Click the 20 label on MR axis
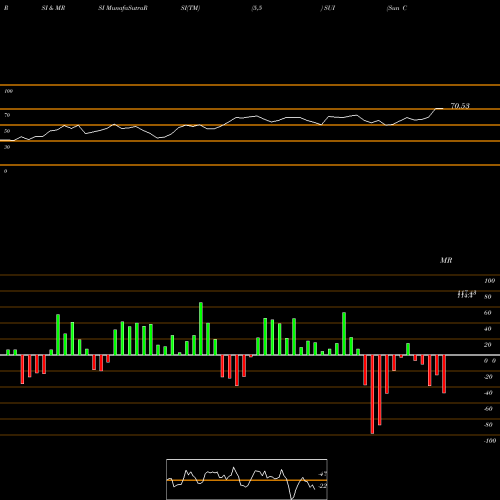Viewport: 500px width, 500px height. (x=488, y=345)
